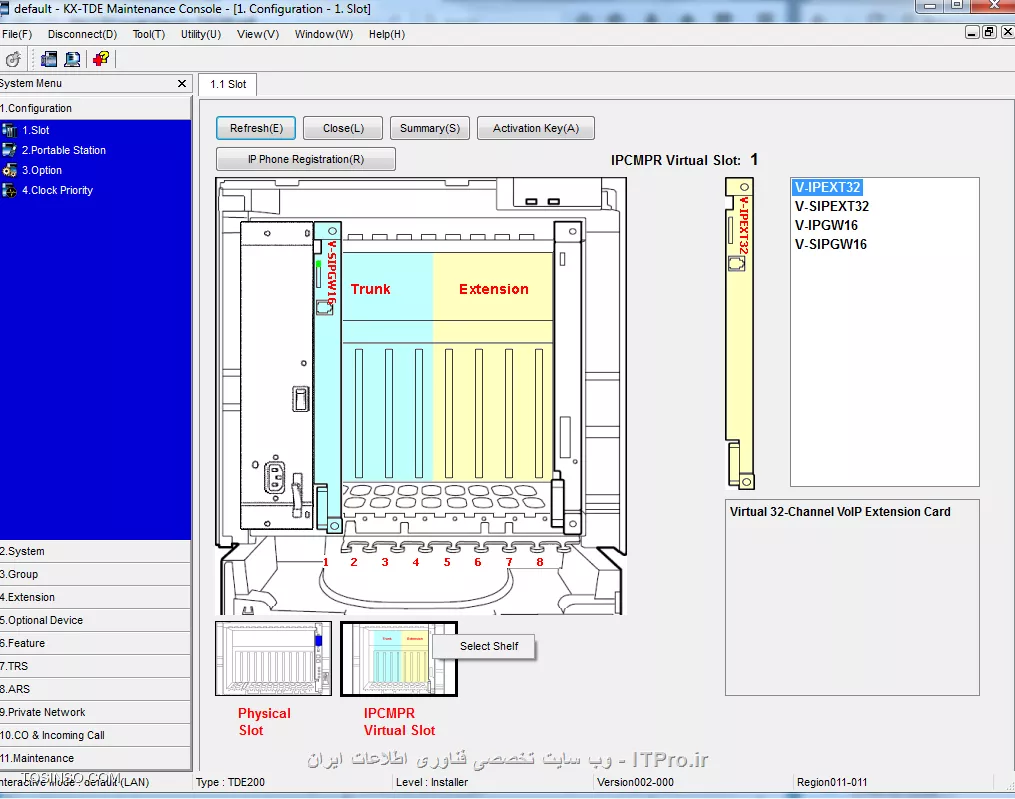Open the File(F) menu

tap(17, 34)
